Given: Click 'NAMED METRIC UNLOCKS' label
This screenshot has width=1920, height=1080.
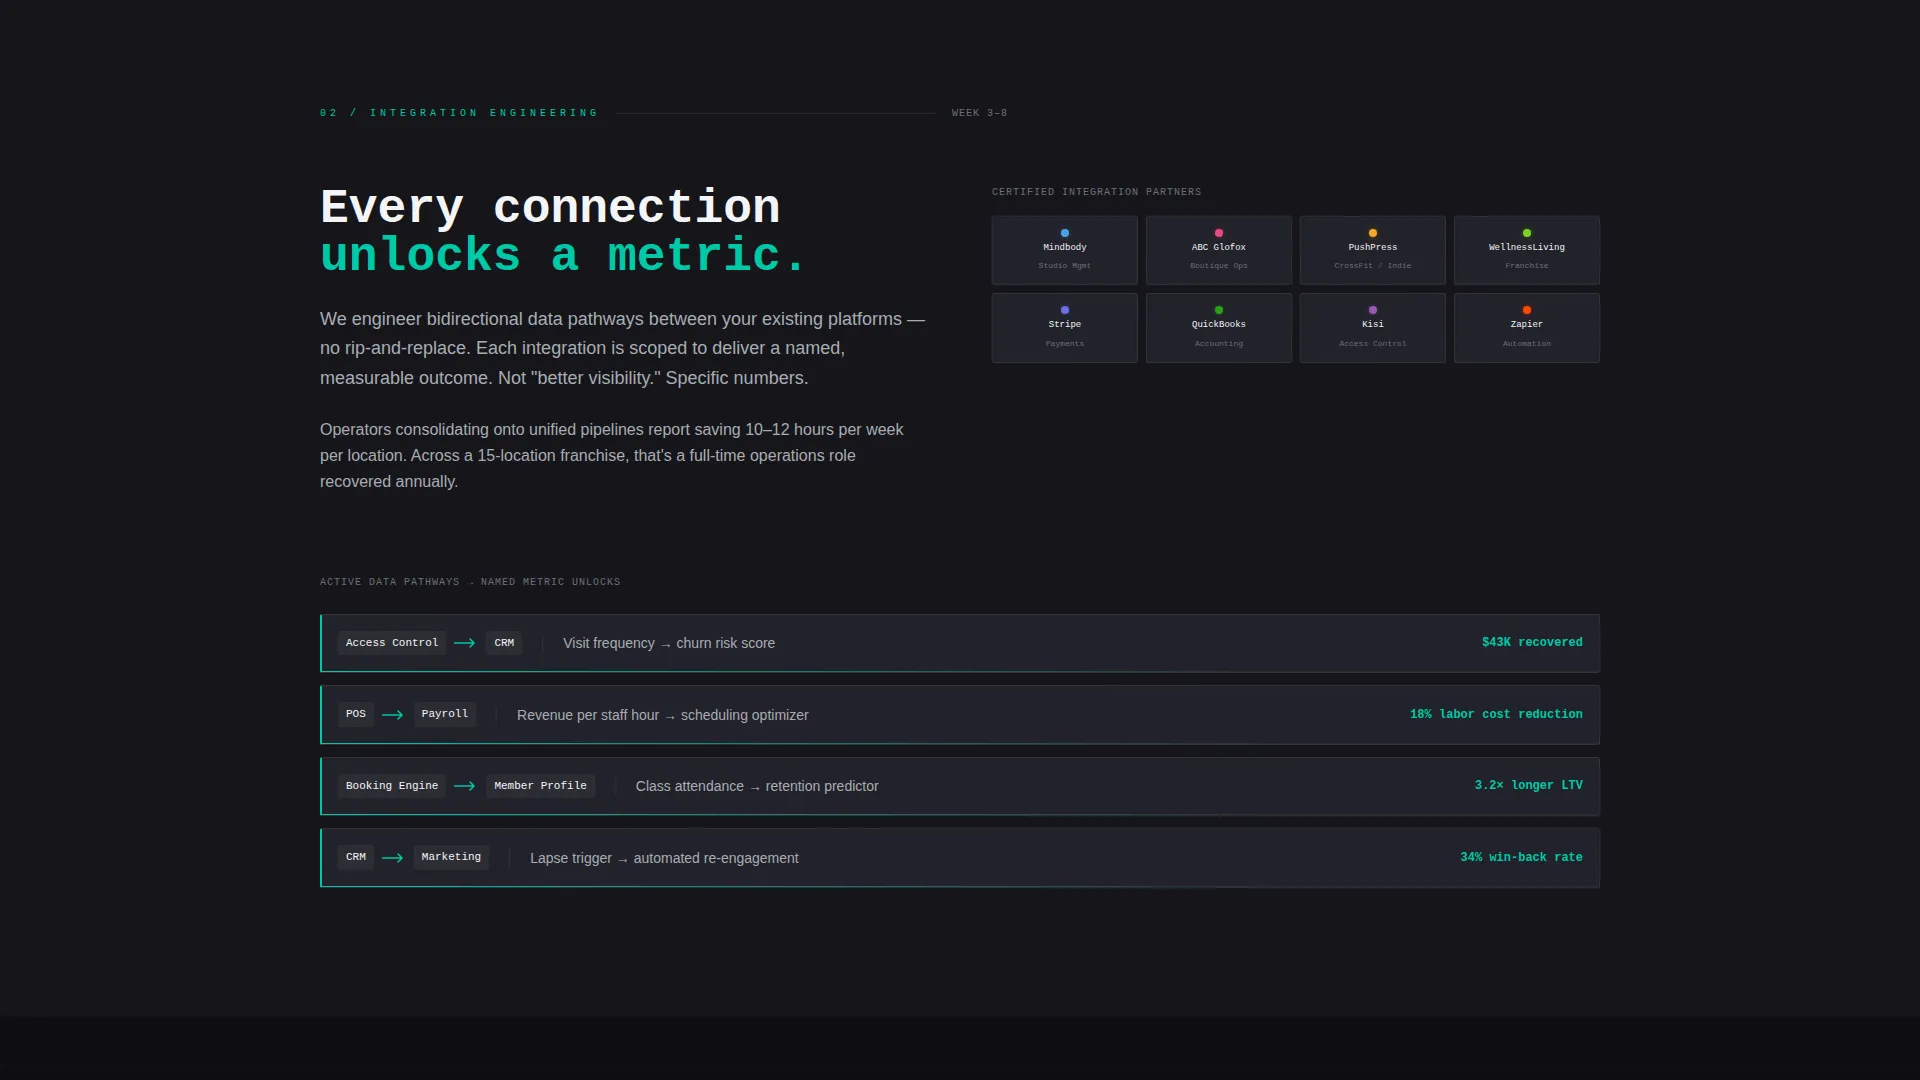Looking at the screenshot, I should coord(550,582).
